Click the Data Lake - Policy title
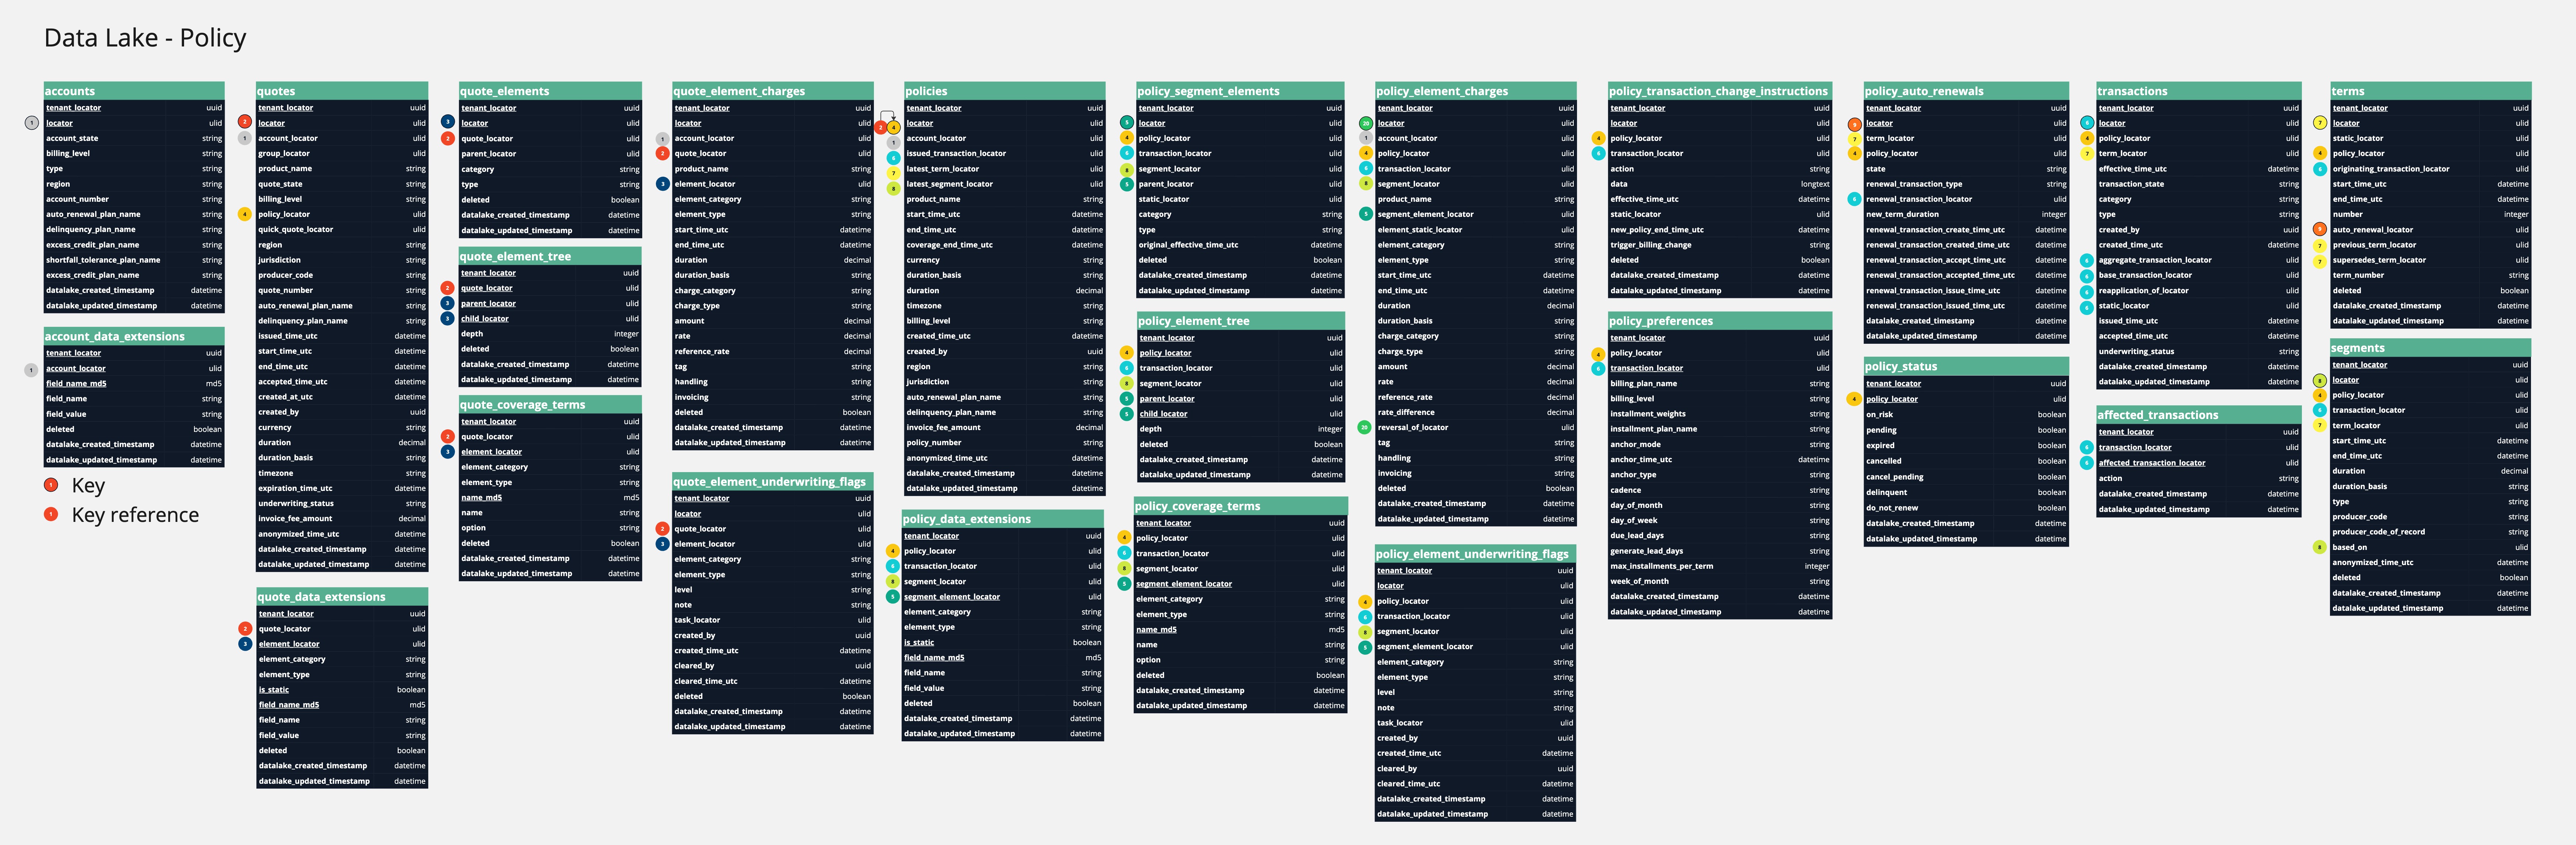2576x845 pixels. (145, 38)
